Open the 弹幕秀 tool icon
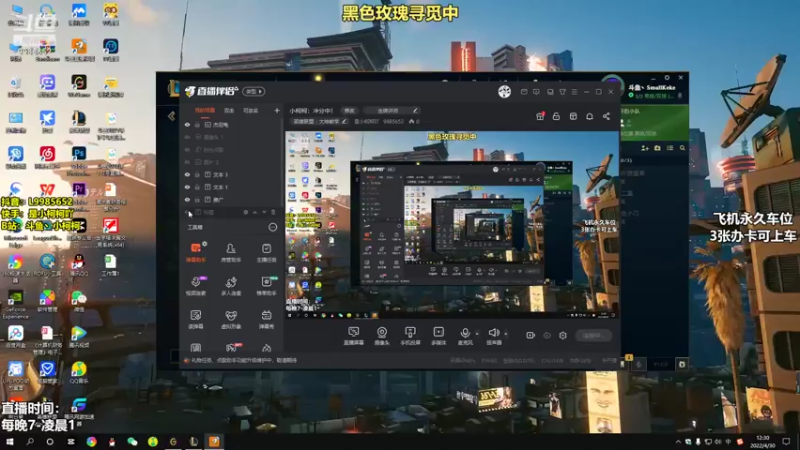The width and height of the screenshot is (800, 450). click(266, 319)
